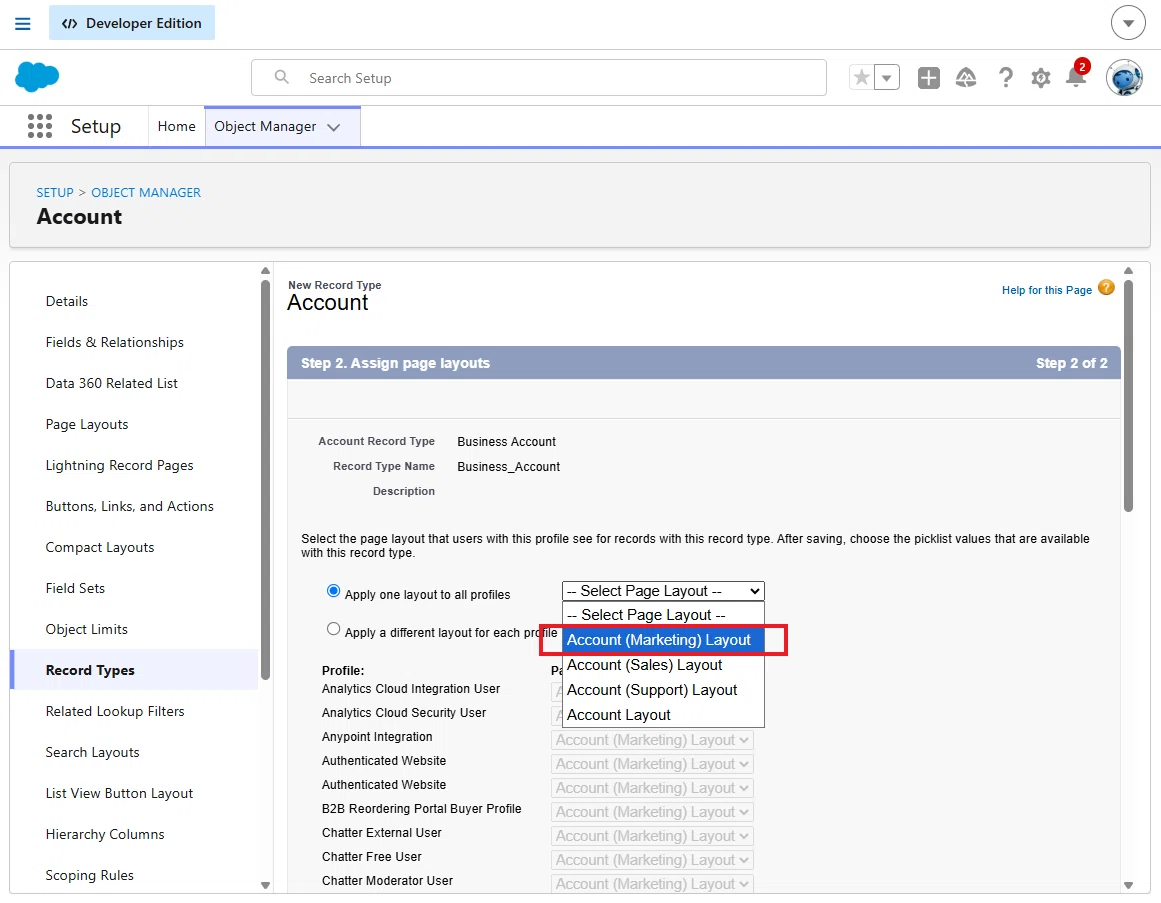The height and width of the screenshot is (903, 1161).
Task: Click the orange help icon beside Help for this Page
Action: (1106, 288)
